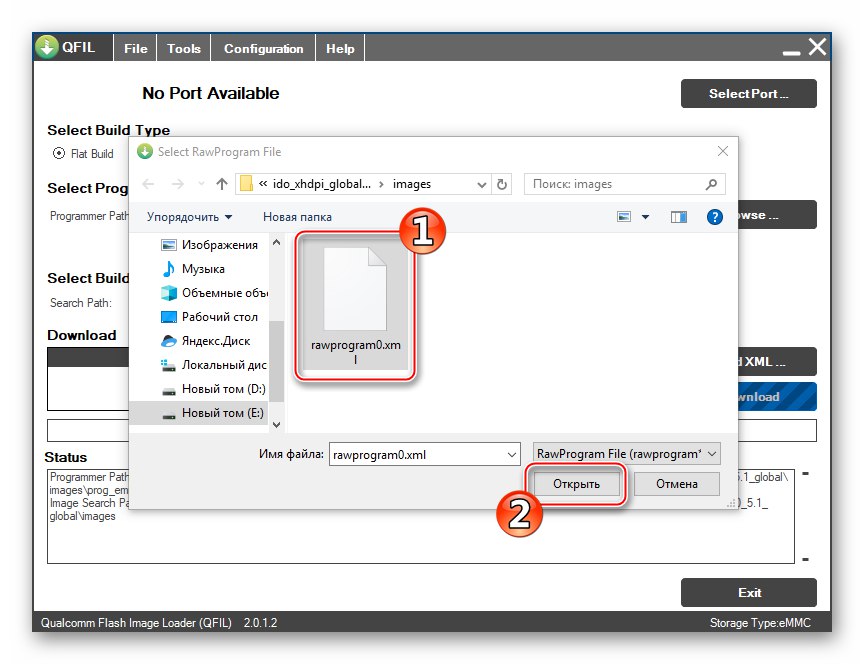Open the Help menu
Viewport: 864px width, 664px height.
pyautogui.click(x=340, y=48)
